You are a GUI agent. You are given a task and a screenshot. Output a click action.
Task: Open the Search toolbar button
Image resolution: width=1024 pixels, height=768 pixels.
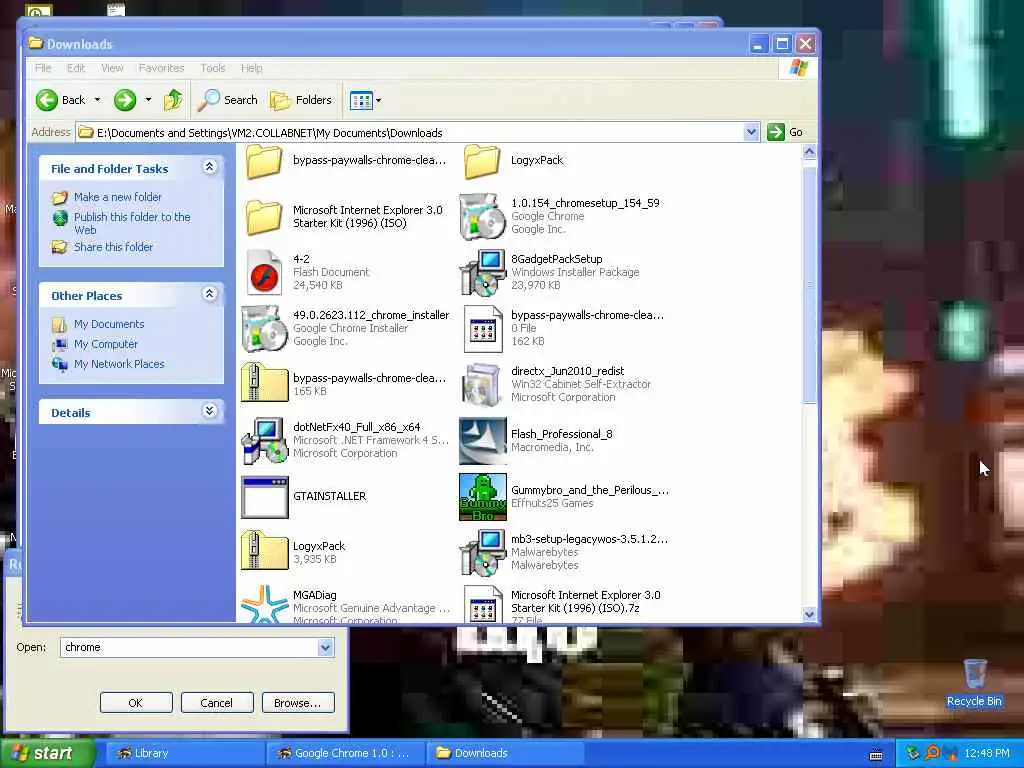pyautogui.click(x=228, y=100)
